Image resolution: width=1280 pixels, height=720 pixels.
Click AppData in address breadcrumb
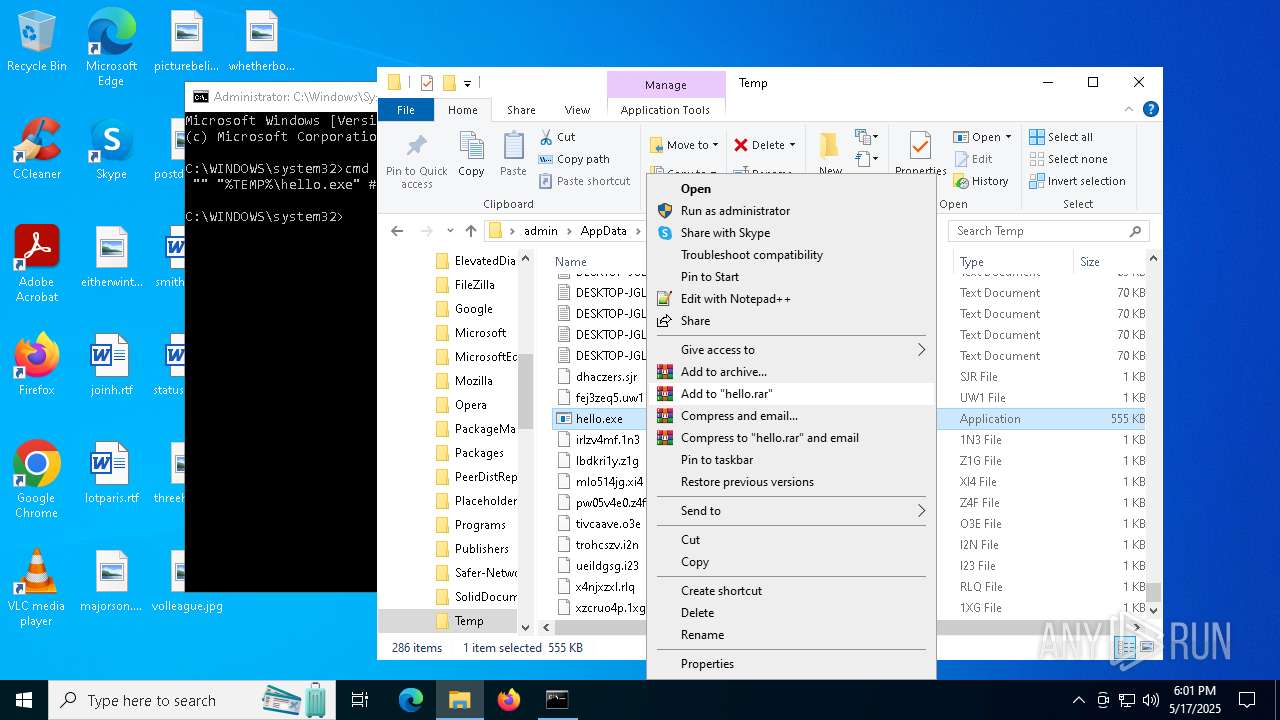pos(603,231)
